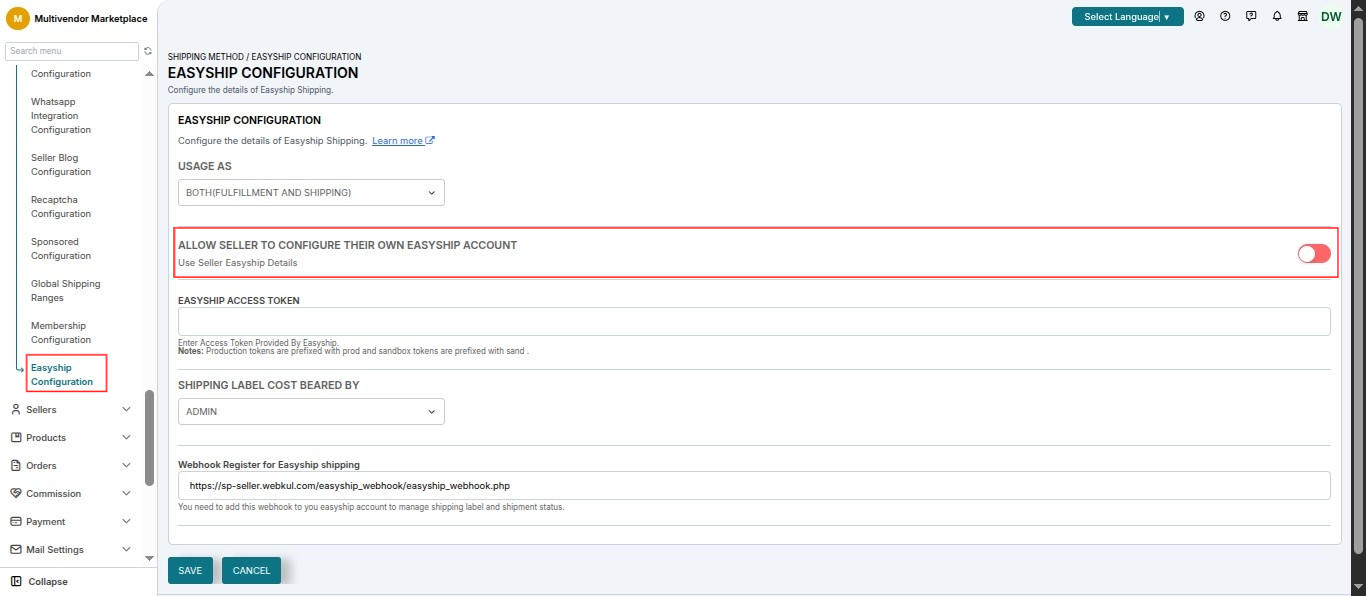Click the sidebar scroll down arrow

(x=150, y=558)
